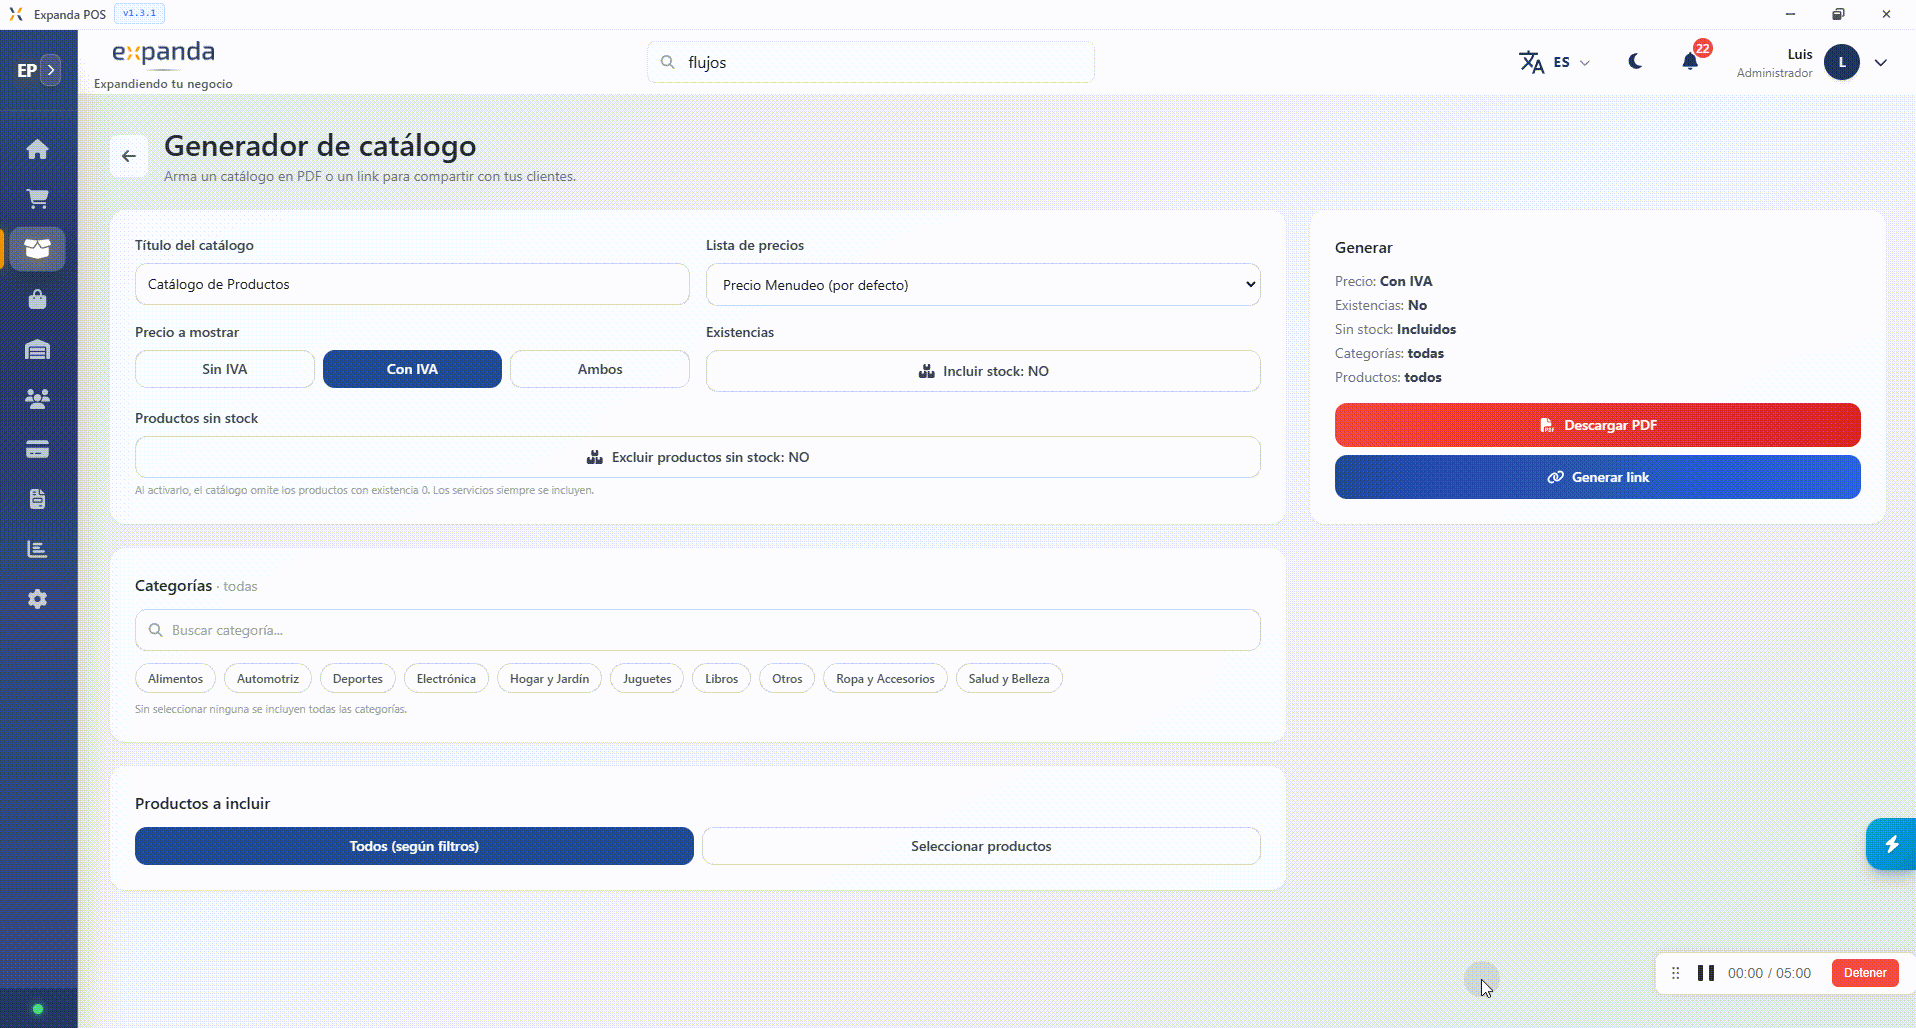Open the settings gear sidebar icon

(37, 599)
